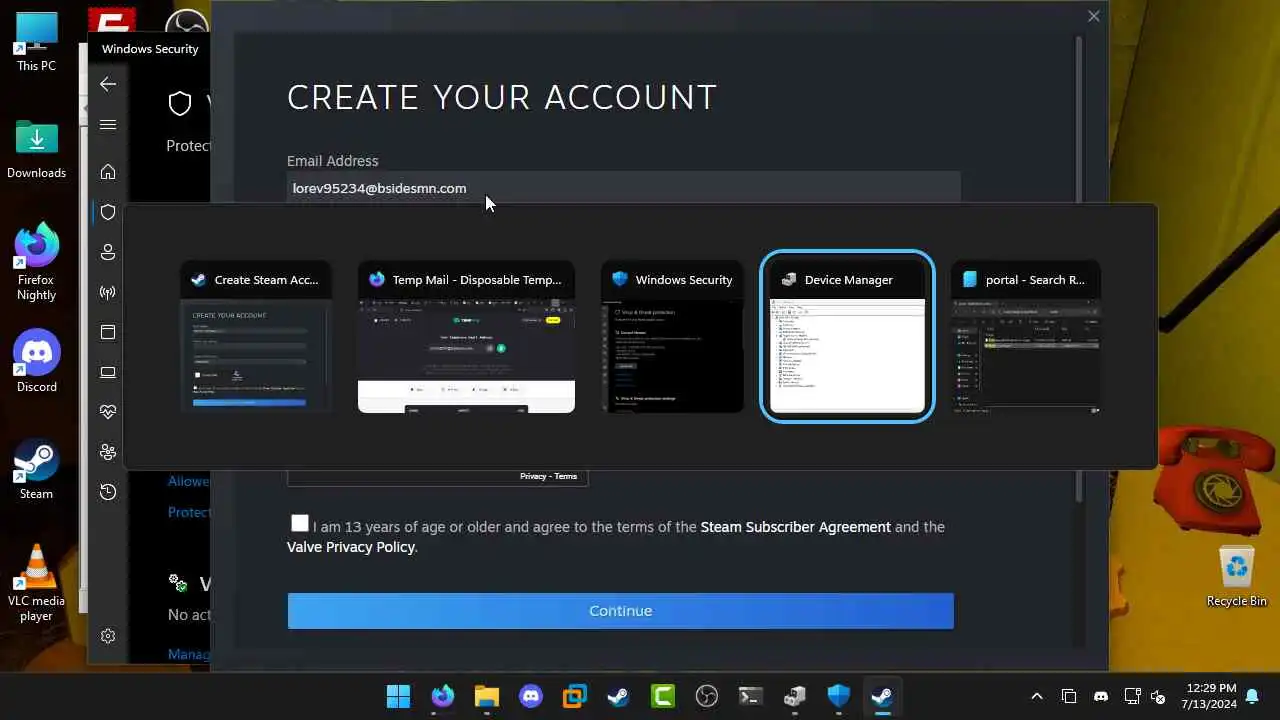Open Windows Start menu
The height and width of the screenshot is (720, 1280).
click(398, 696)
